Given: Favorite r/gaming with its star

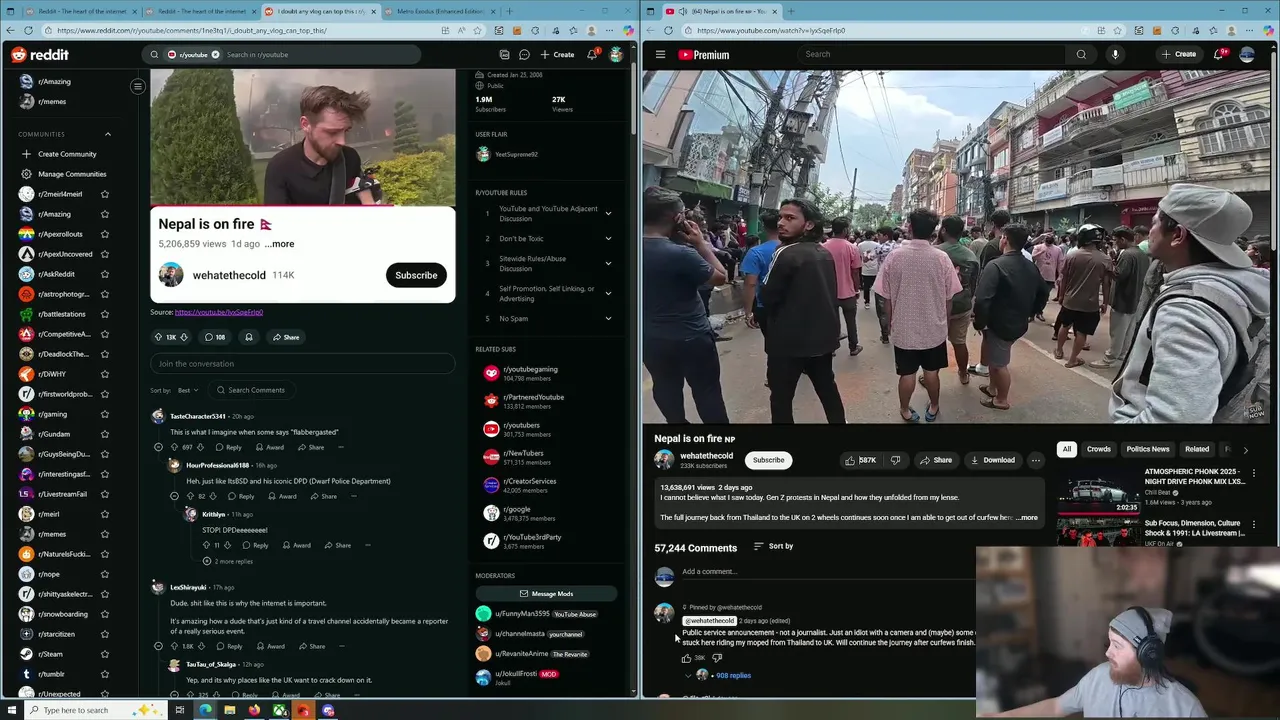Looking at the screenshot, I should click(x=105, y=414).
